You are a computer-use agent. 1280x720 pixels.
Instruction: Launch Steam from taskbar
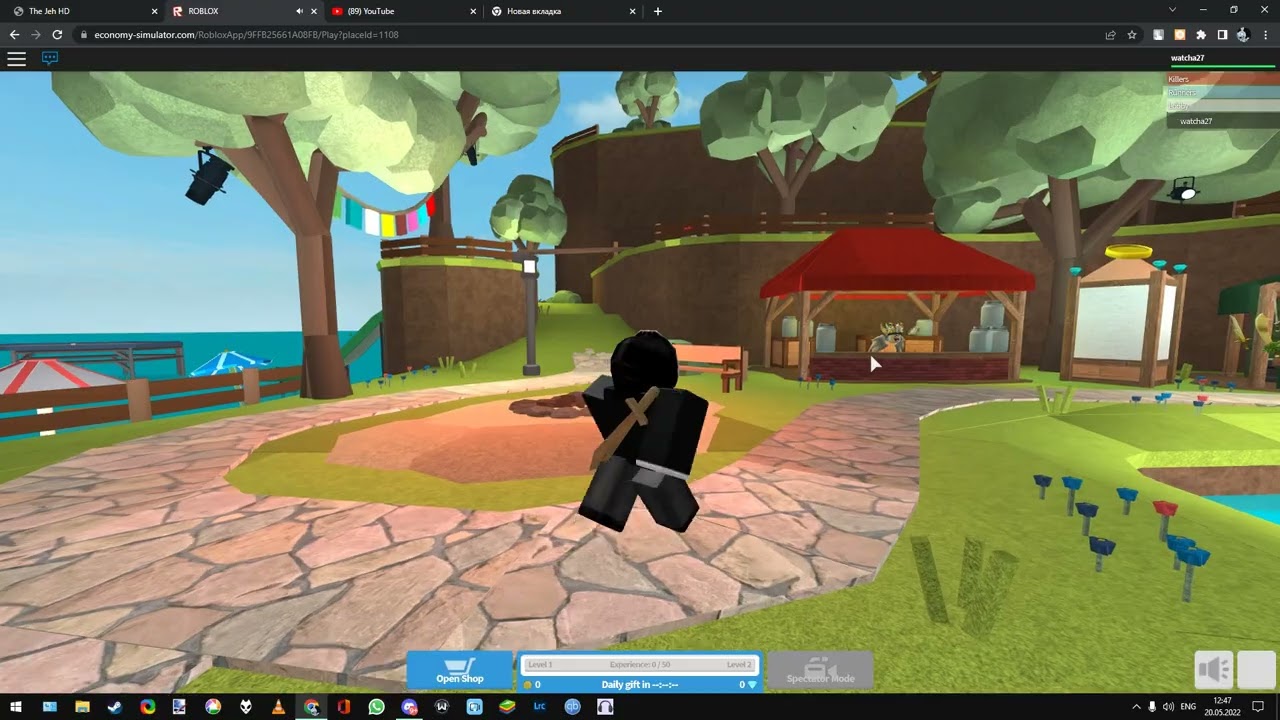(115, 706)
